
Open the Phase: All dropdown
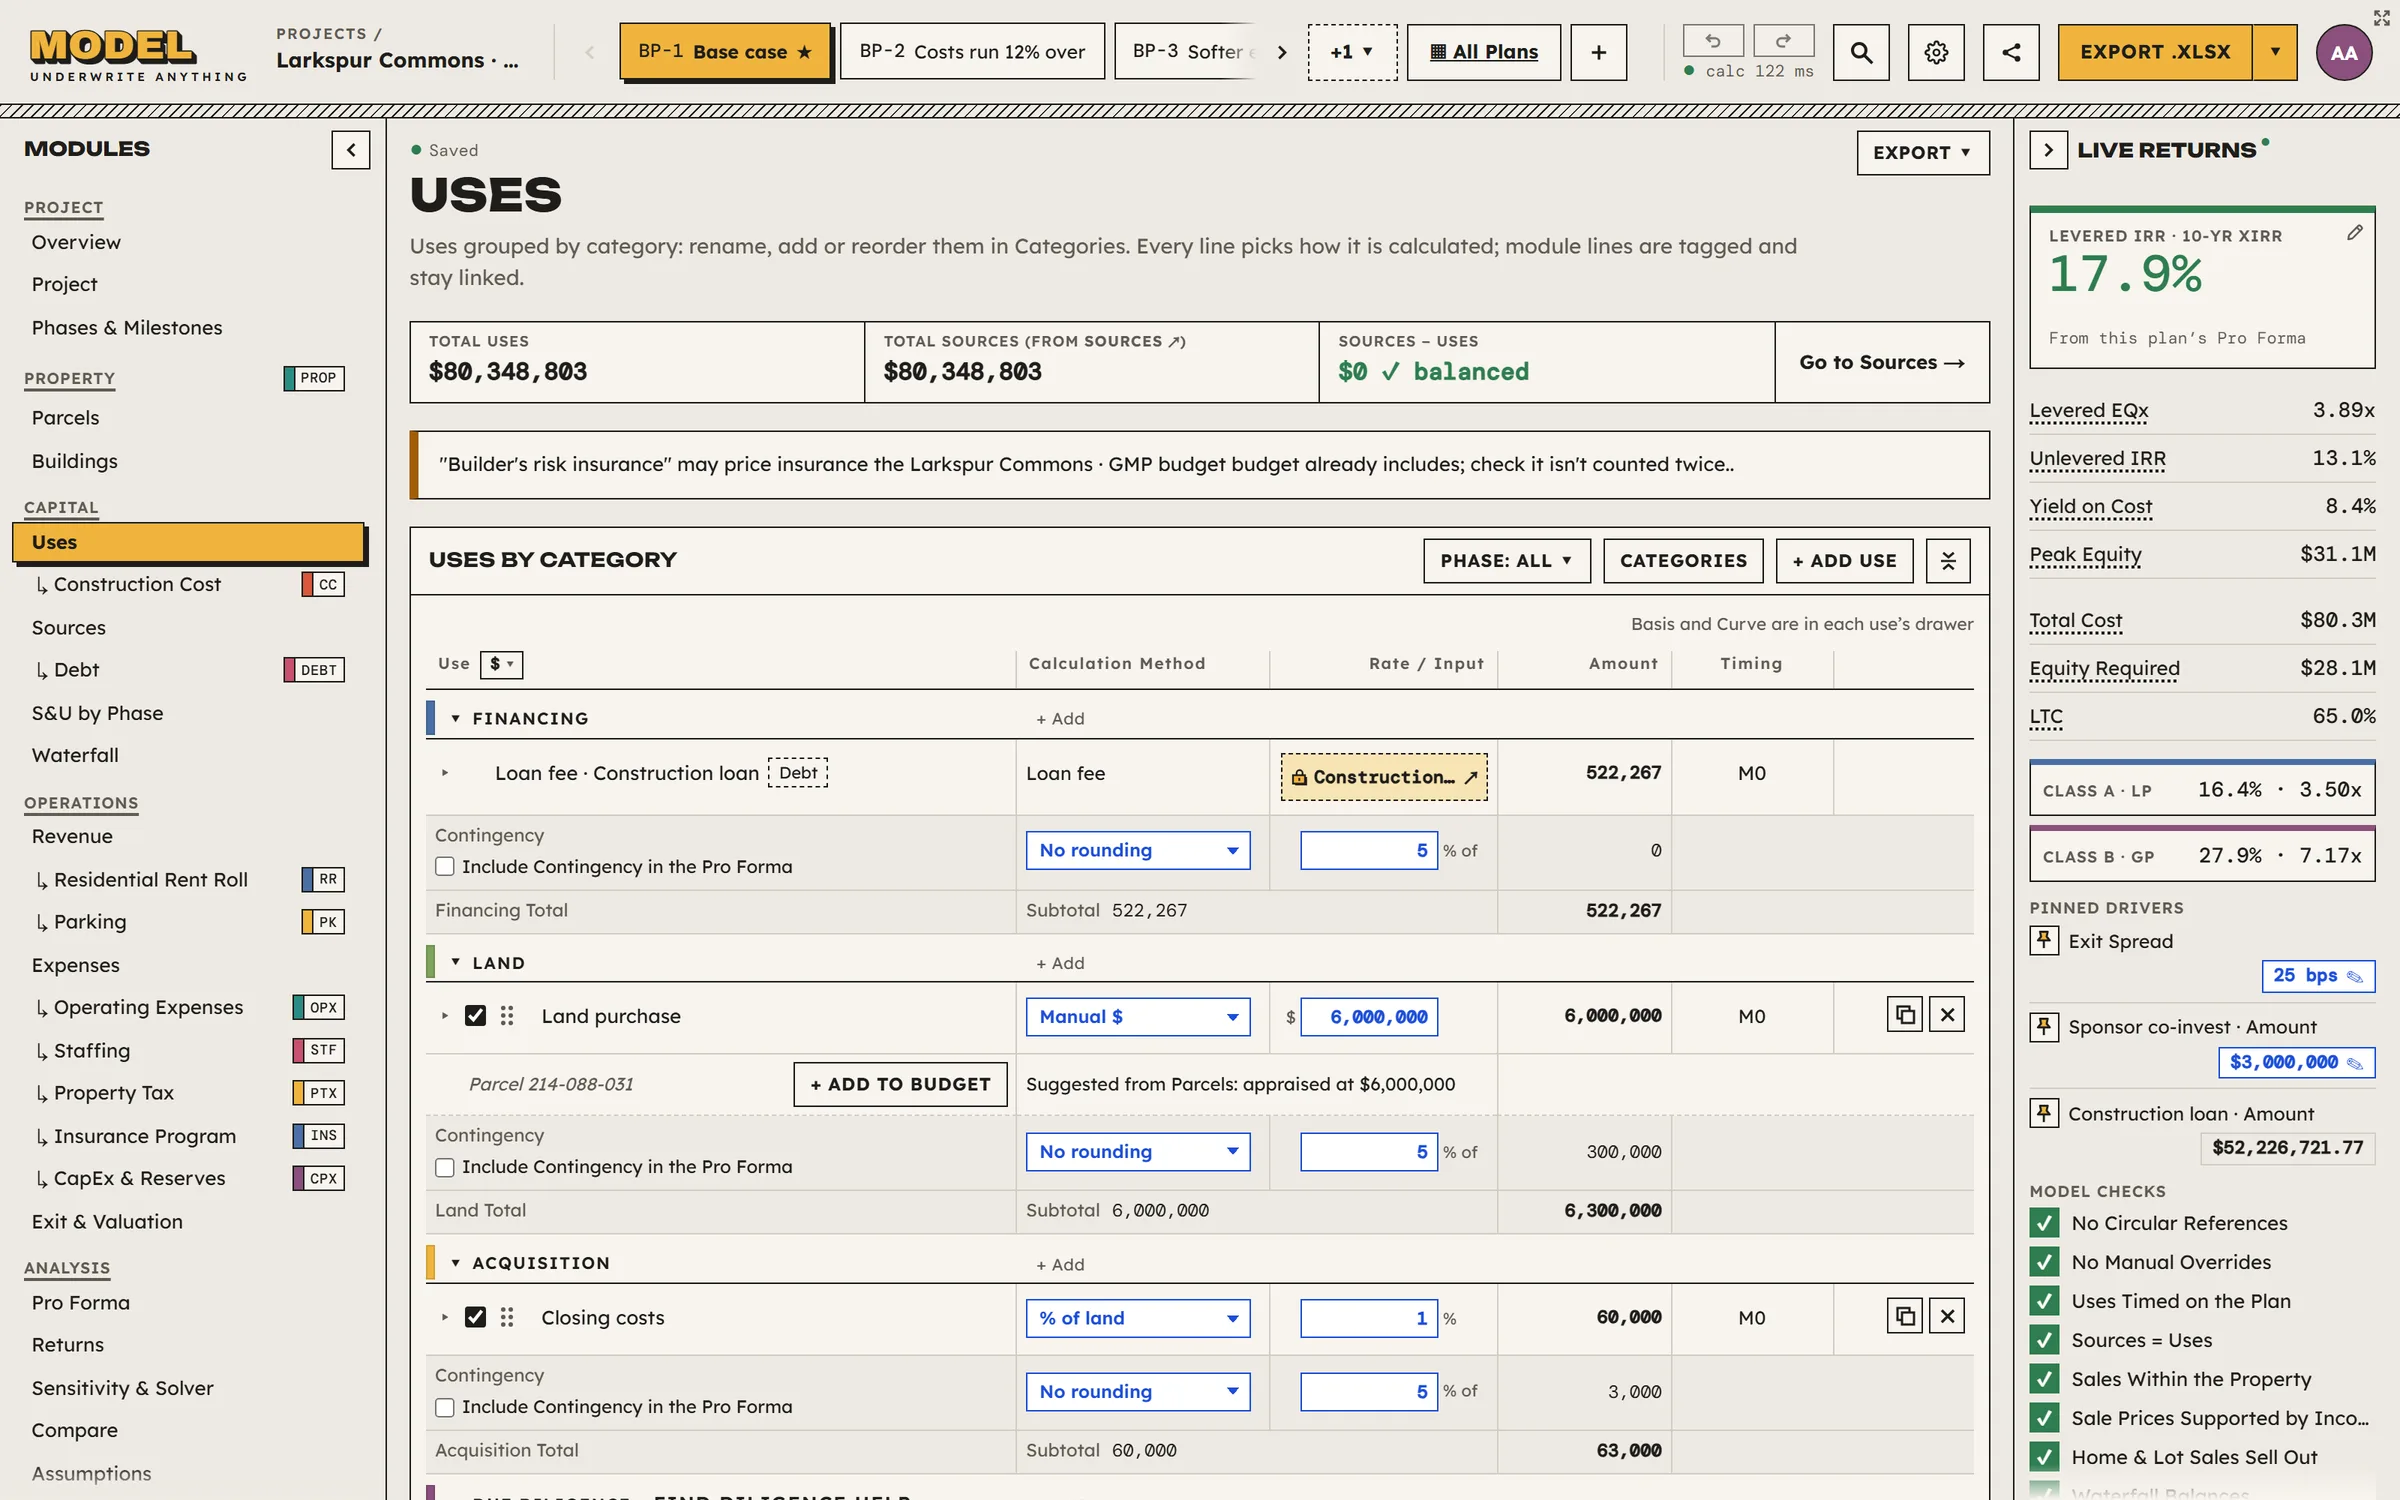point(1506,561)
